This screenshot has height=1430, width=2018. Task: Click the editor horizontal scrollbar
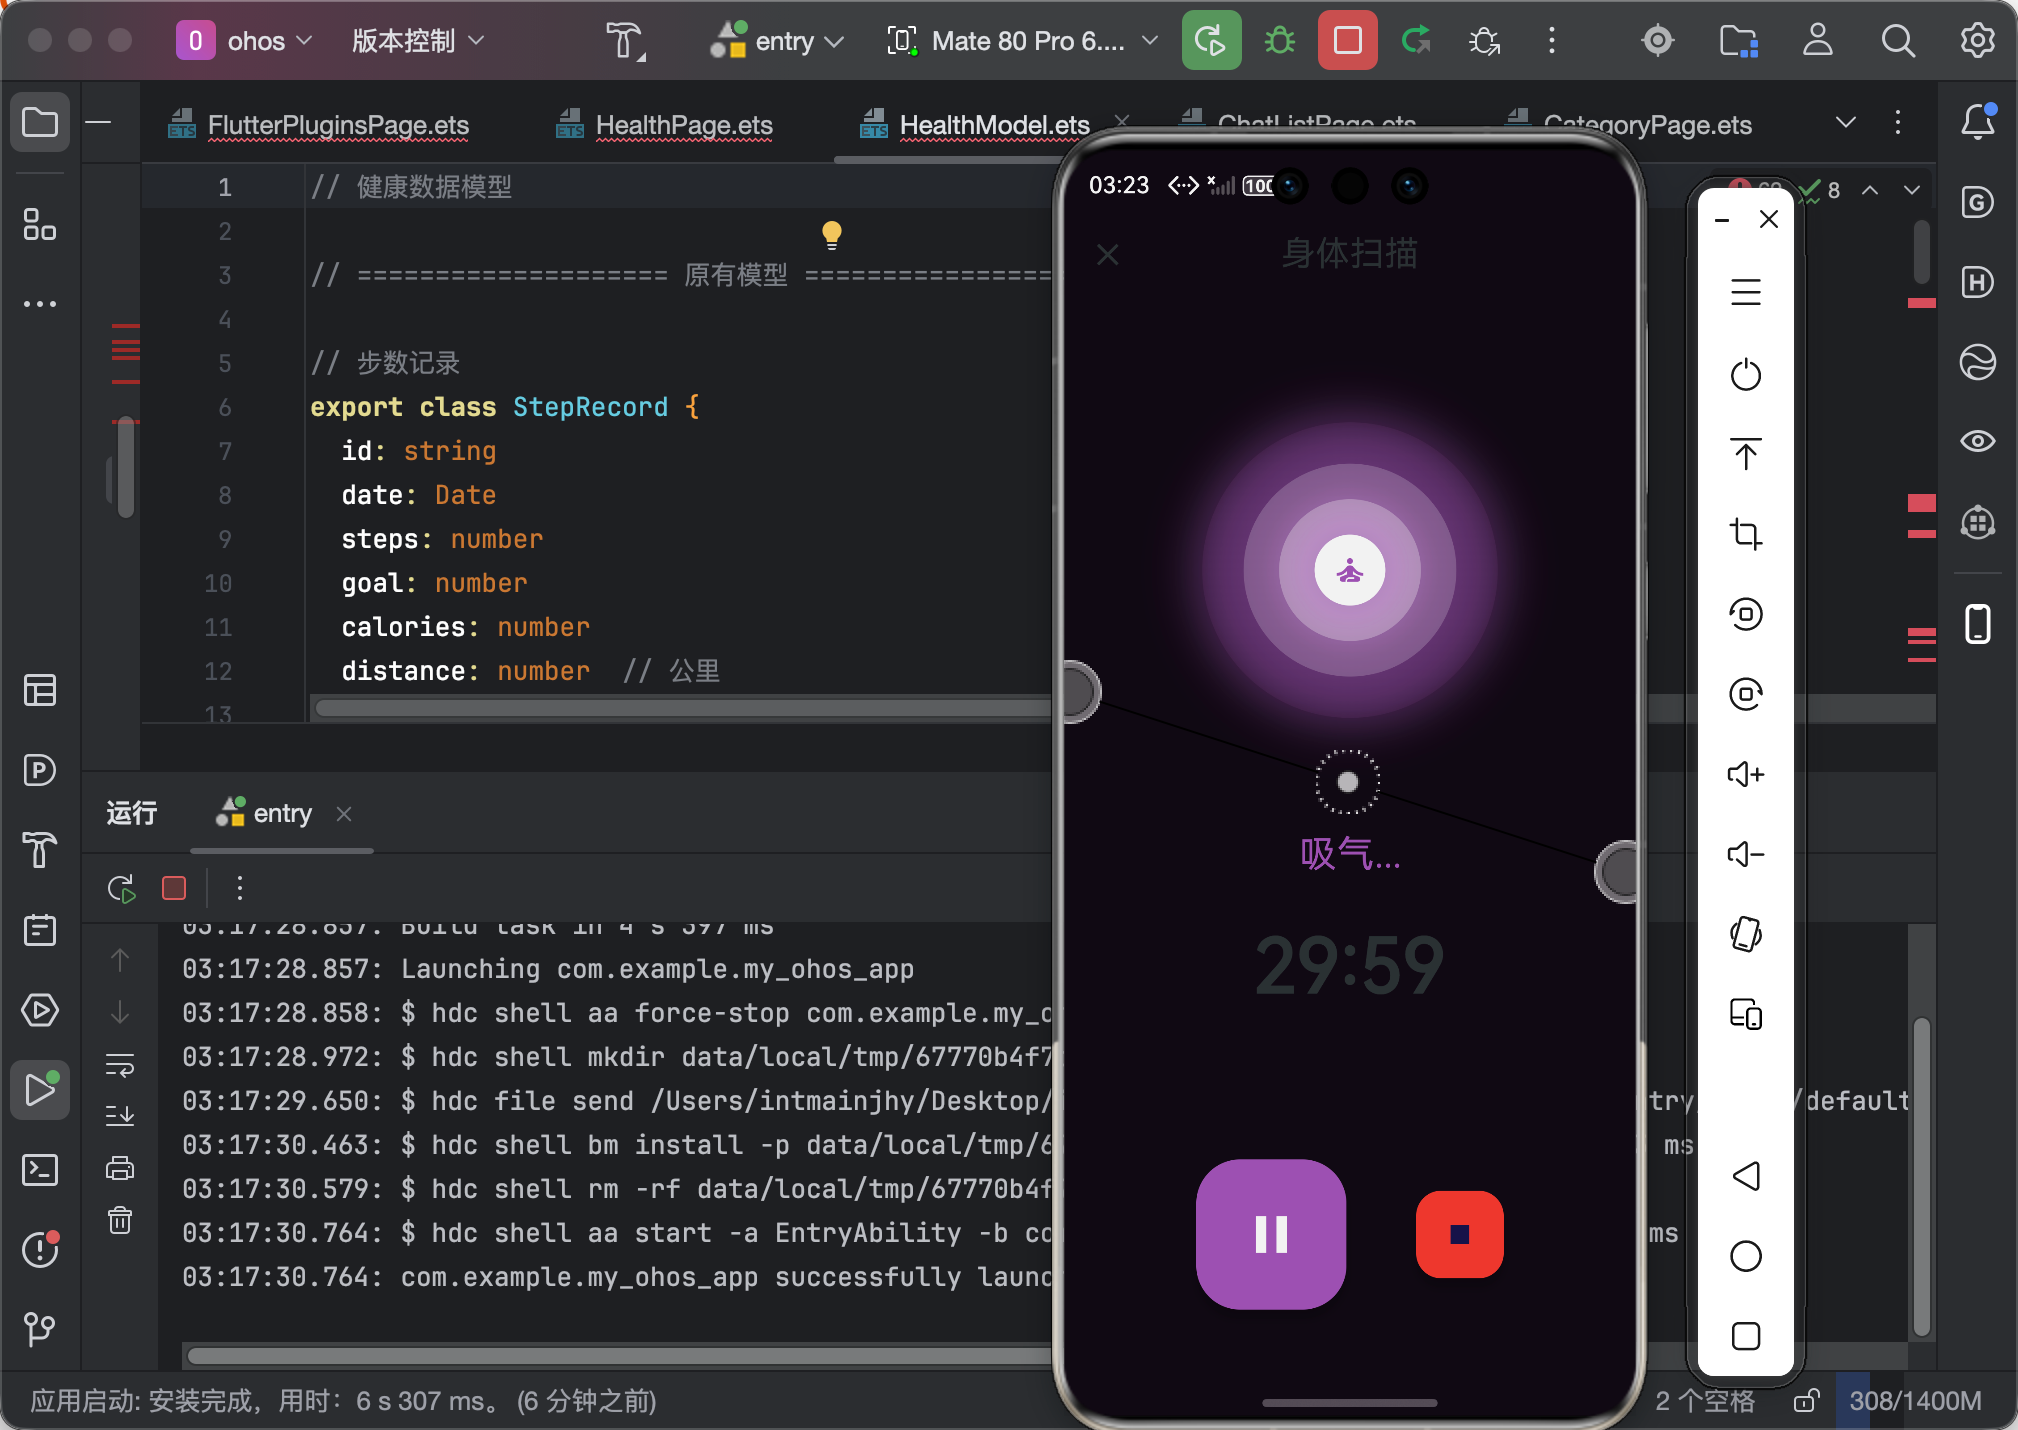[x=684, y=709]
